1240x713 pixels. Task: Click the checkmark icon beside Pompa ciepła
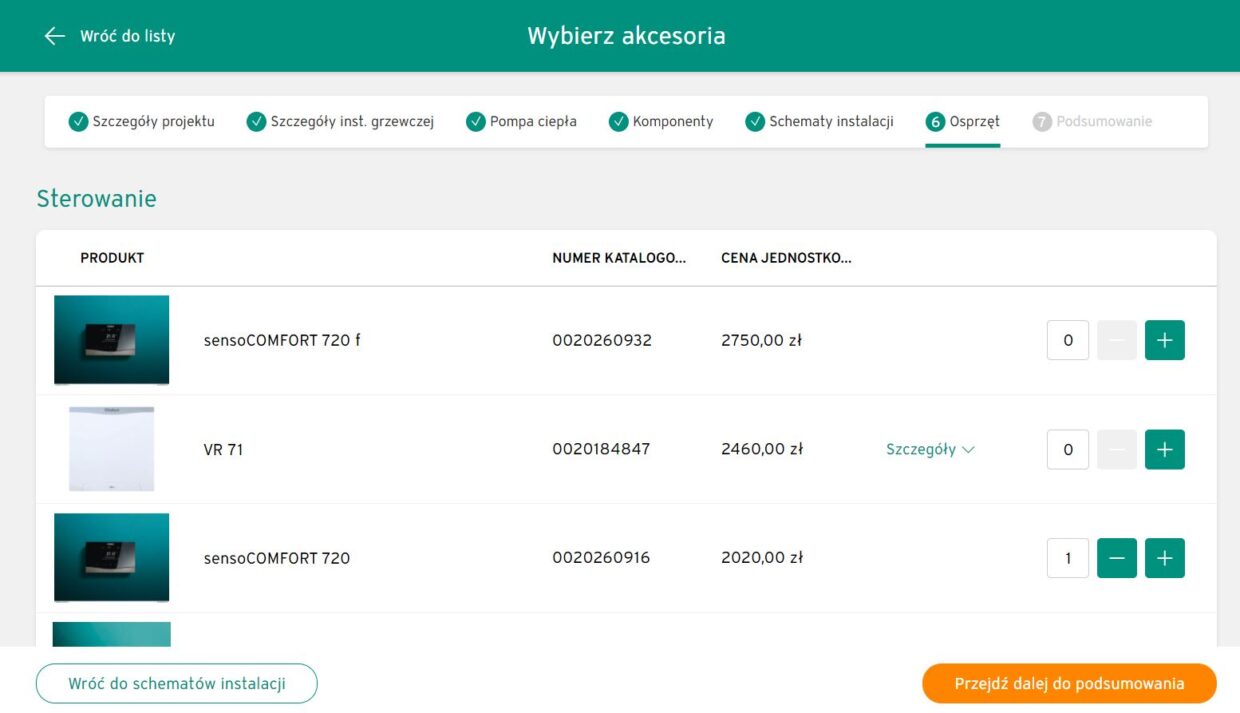click(475, 122)
